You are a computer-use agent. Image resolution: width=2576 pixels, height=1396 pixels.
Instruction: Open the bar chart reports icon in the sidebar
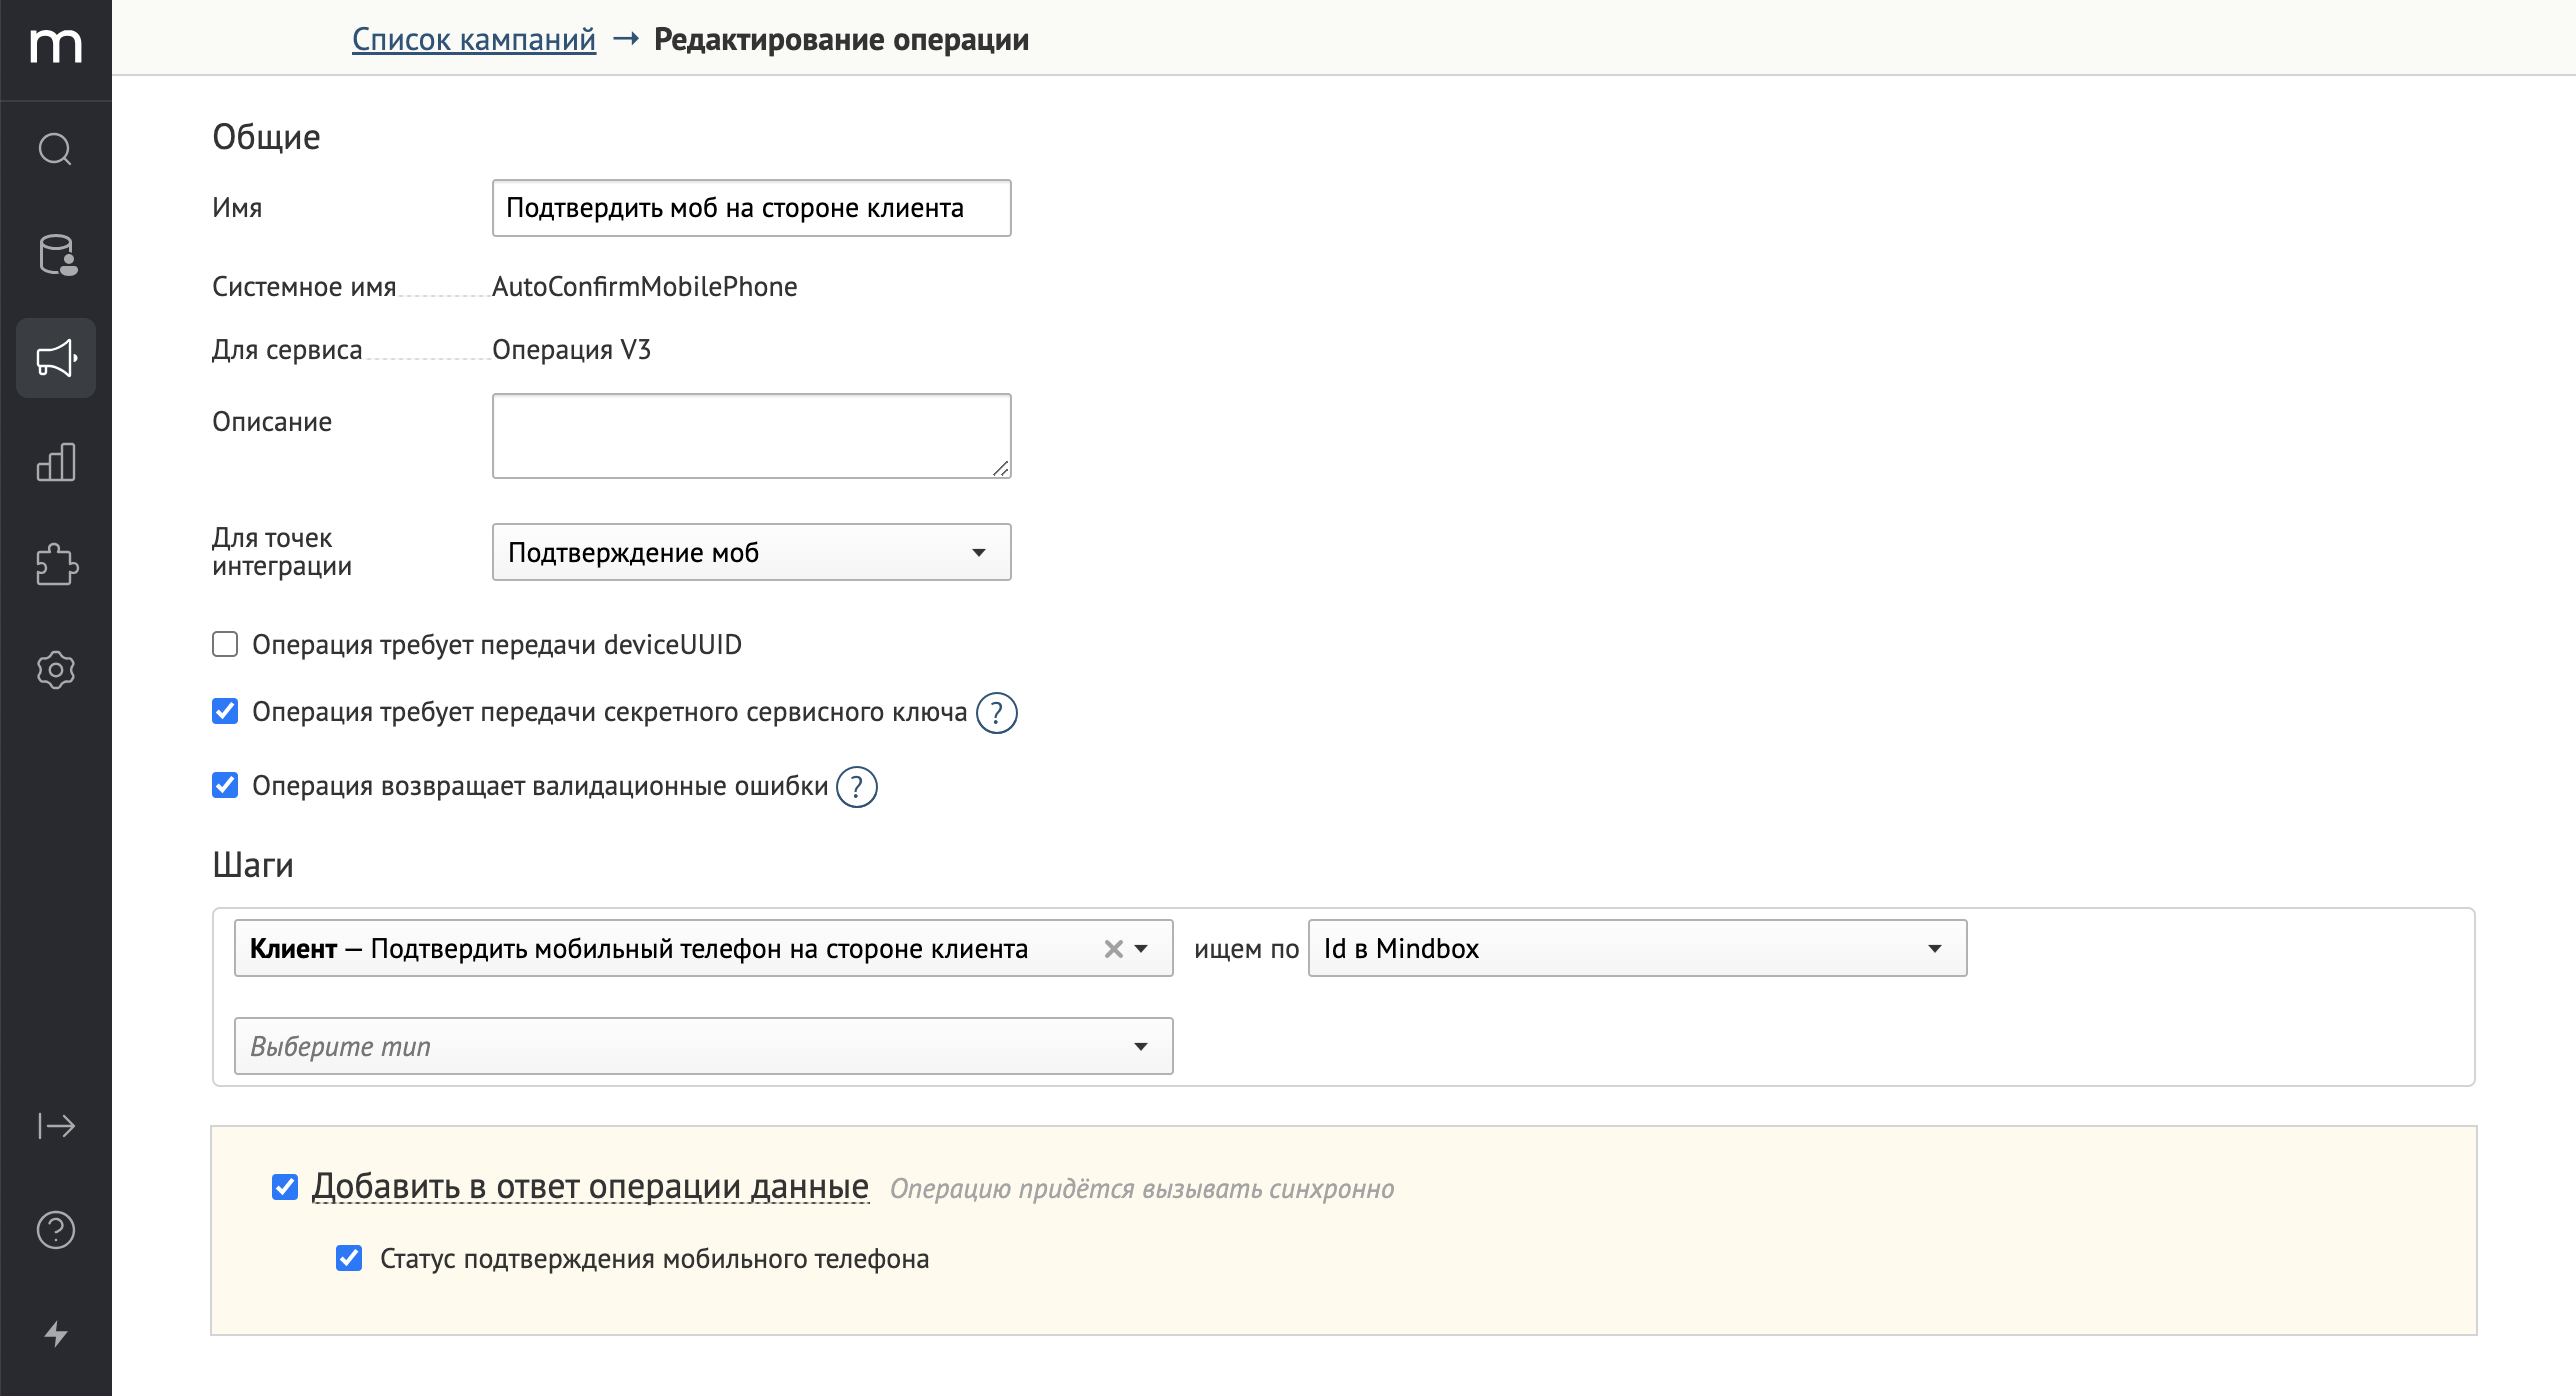(x=56, y=462)
